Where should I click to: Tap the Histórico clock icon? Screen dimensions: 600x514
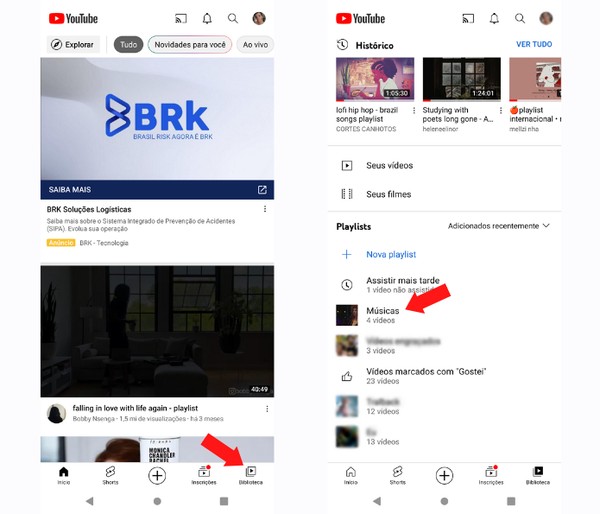pos(342,44)
